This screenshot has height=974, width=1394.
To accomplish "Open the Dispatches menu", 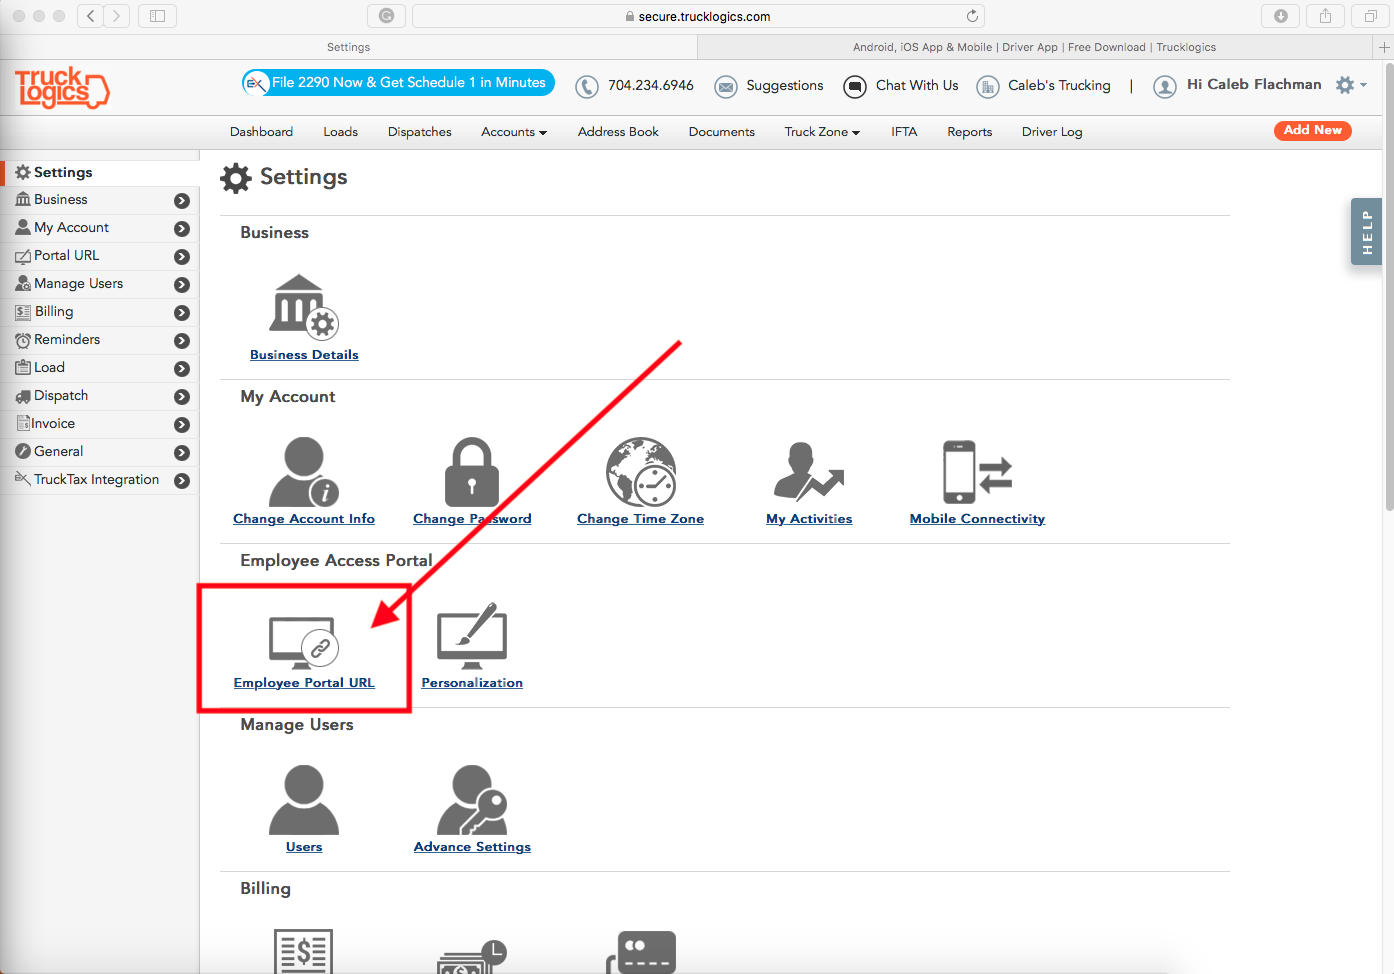I will pyautogui.click(x=420, y=132).
